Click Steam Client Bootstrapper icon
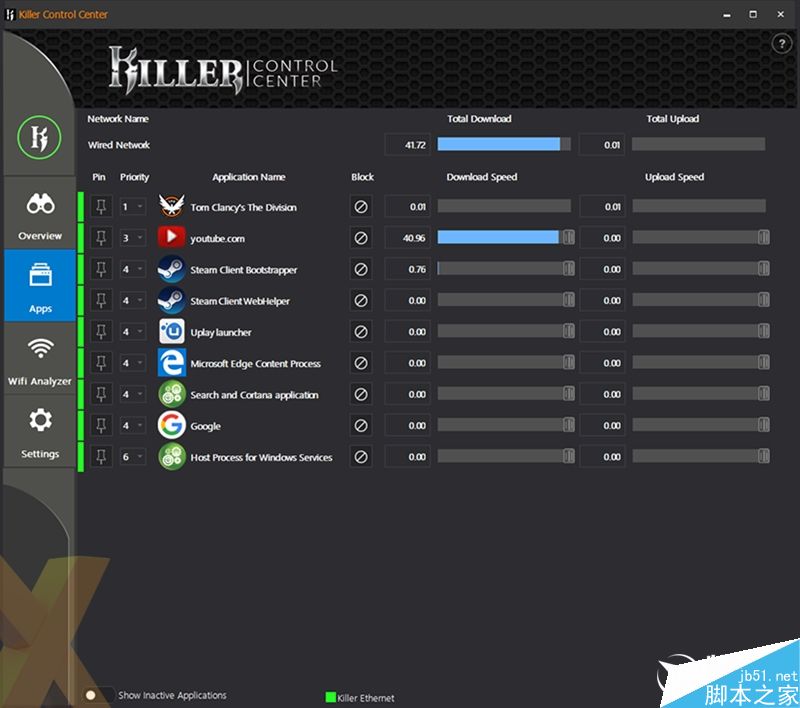800x708 pixels. 171,269
